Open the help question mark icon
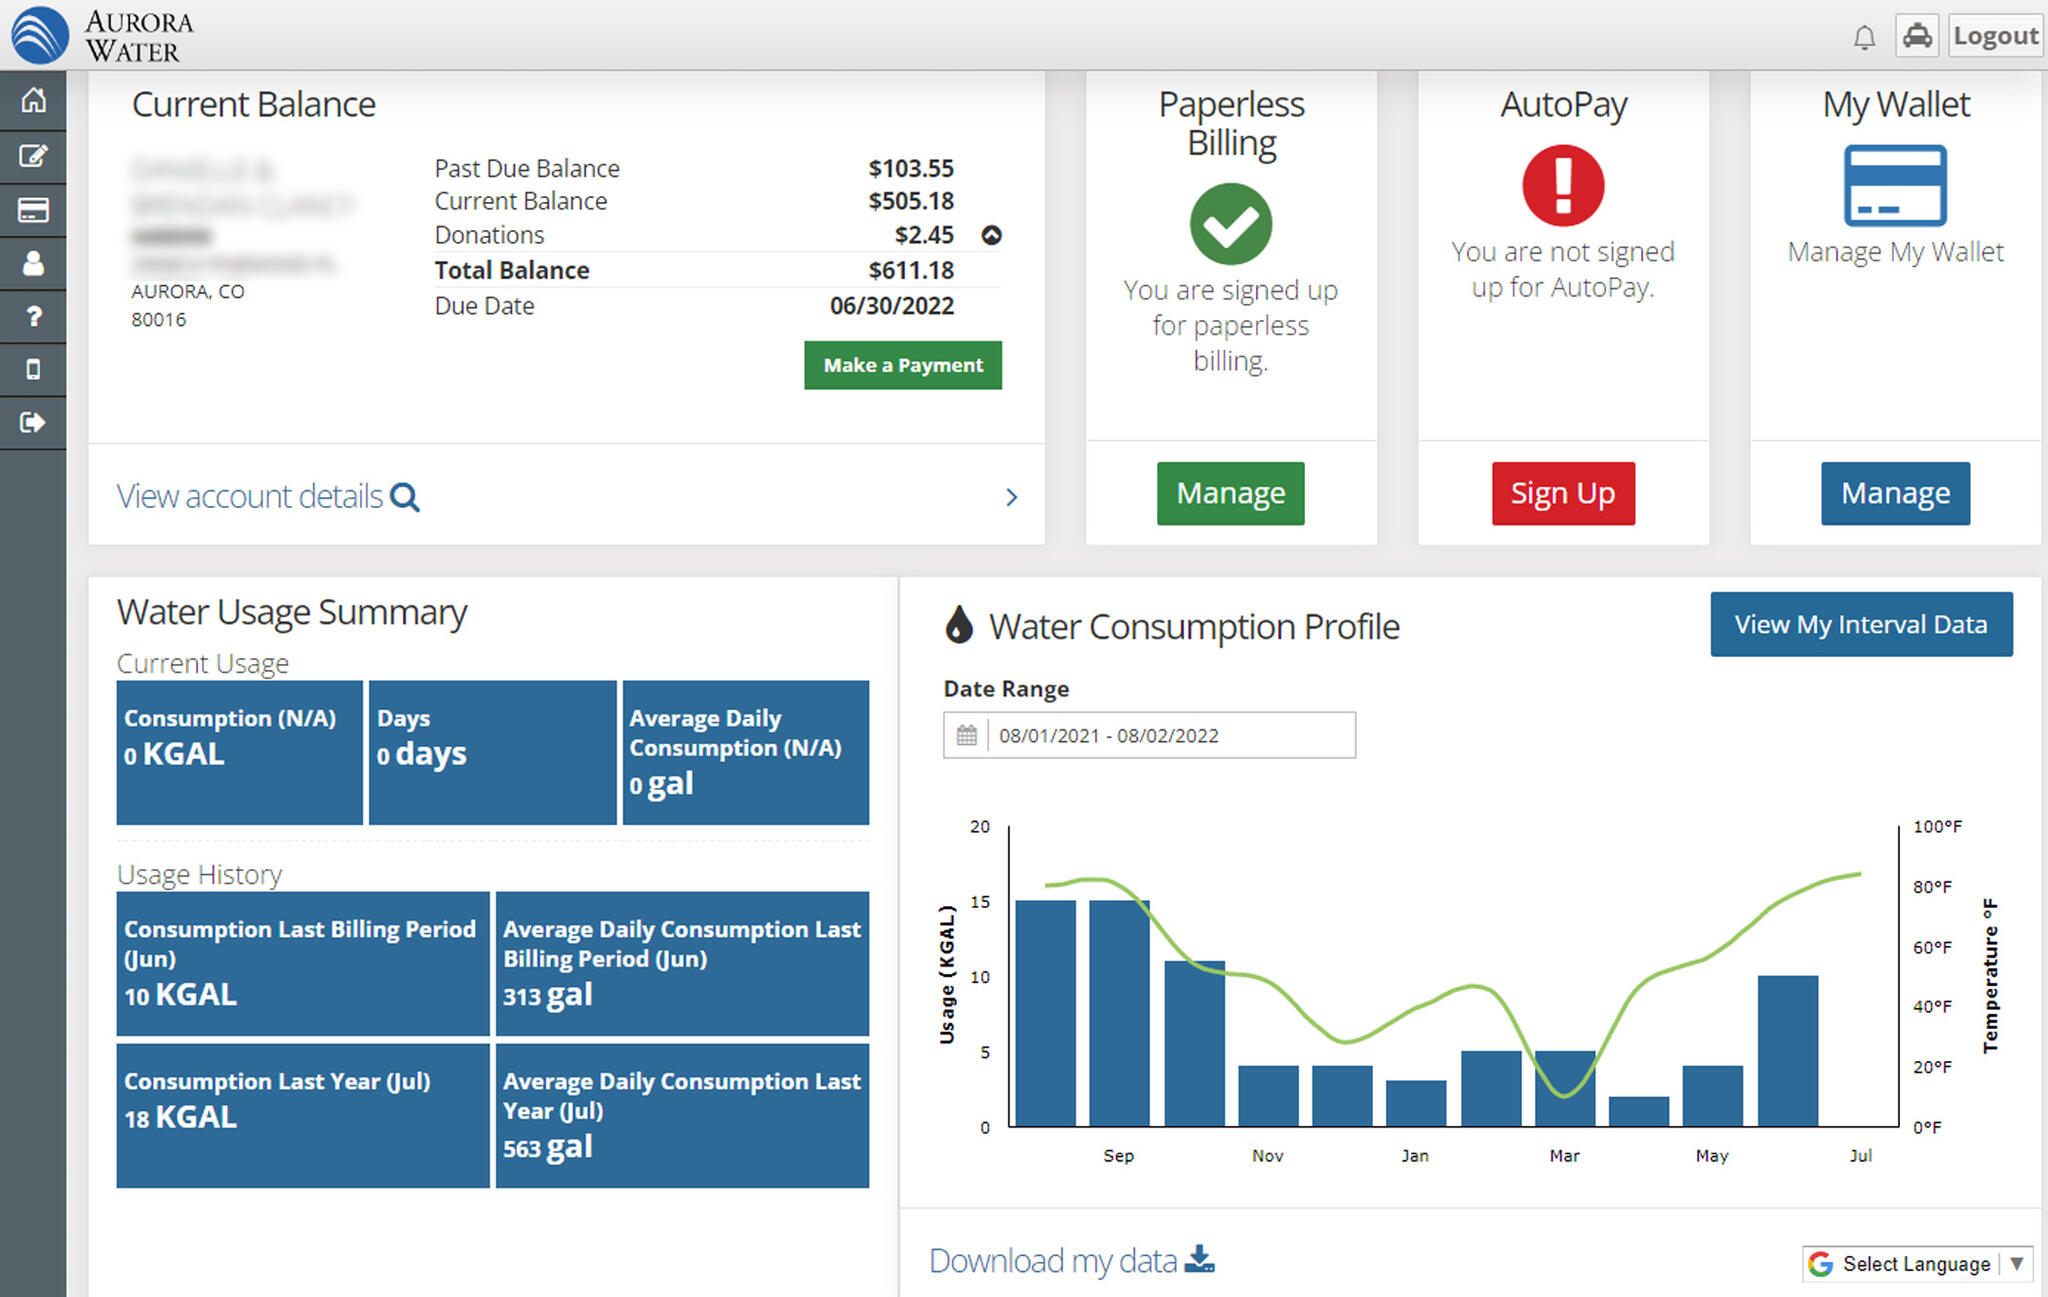 pos(33,317)
